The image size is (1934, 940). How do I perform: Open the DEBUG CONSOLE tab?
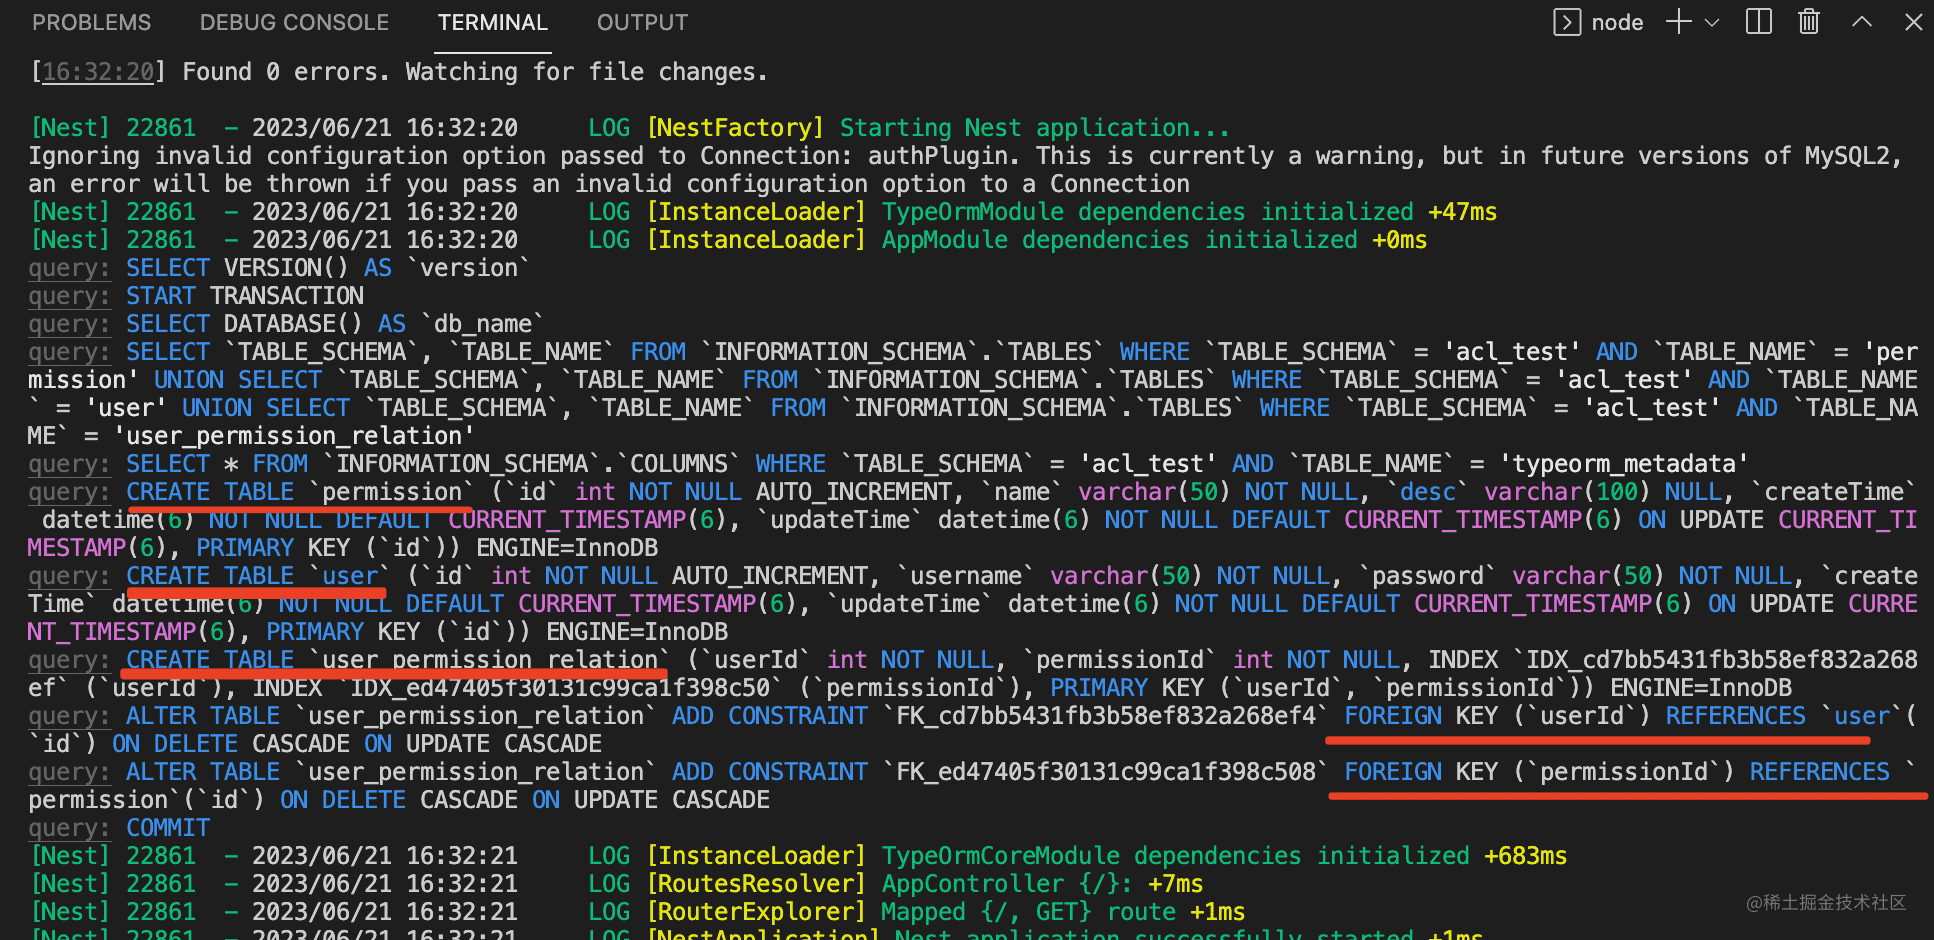[294, 23]
